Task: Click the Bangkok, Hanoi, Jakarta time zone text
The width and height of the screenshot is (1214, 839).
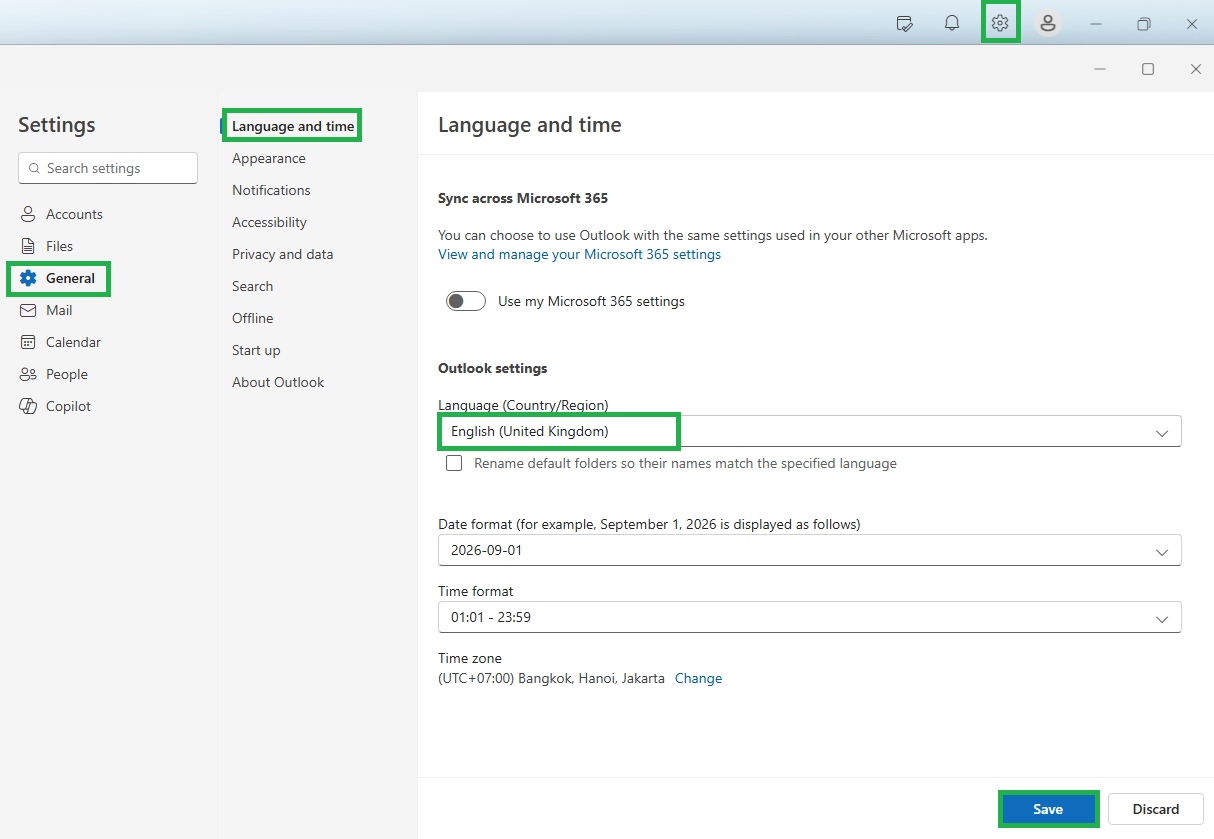Action: 551,678
